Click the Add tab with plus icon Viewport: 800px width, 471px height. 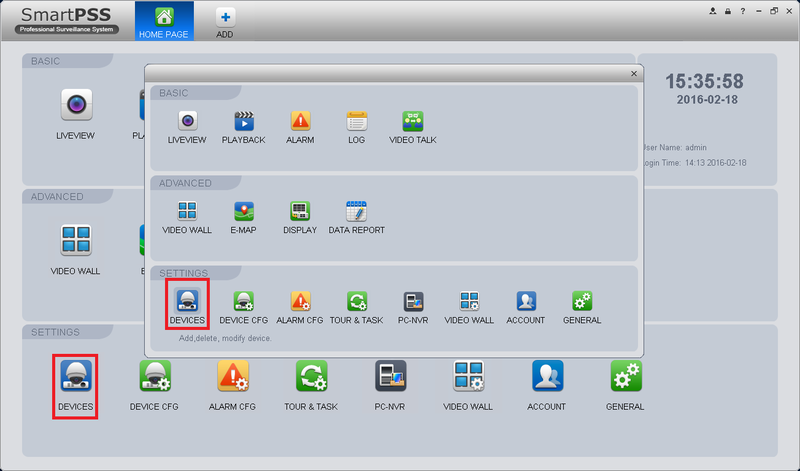point(224,23)
